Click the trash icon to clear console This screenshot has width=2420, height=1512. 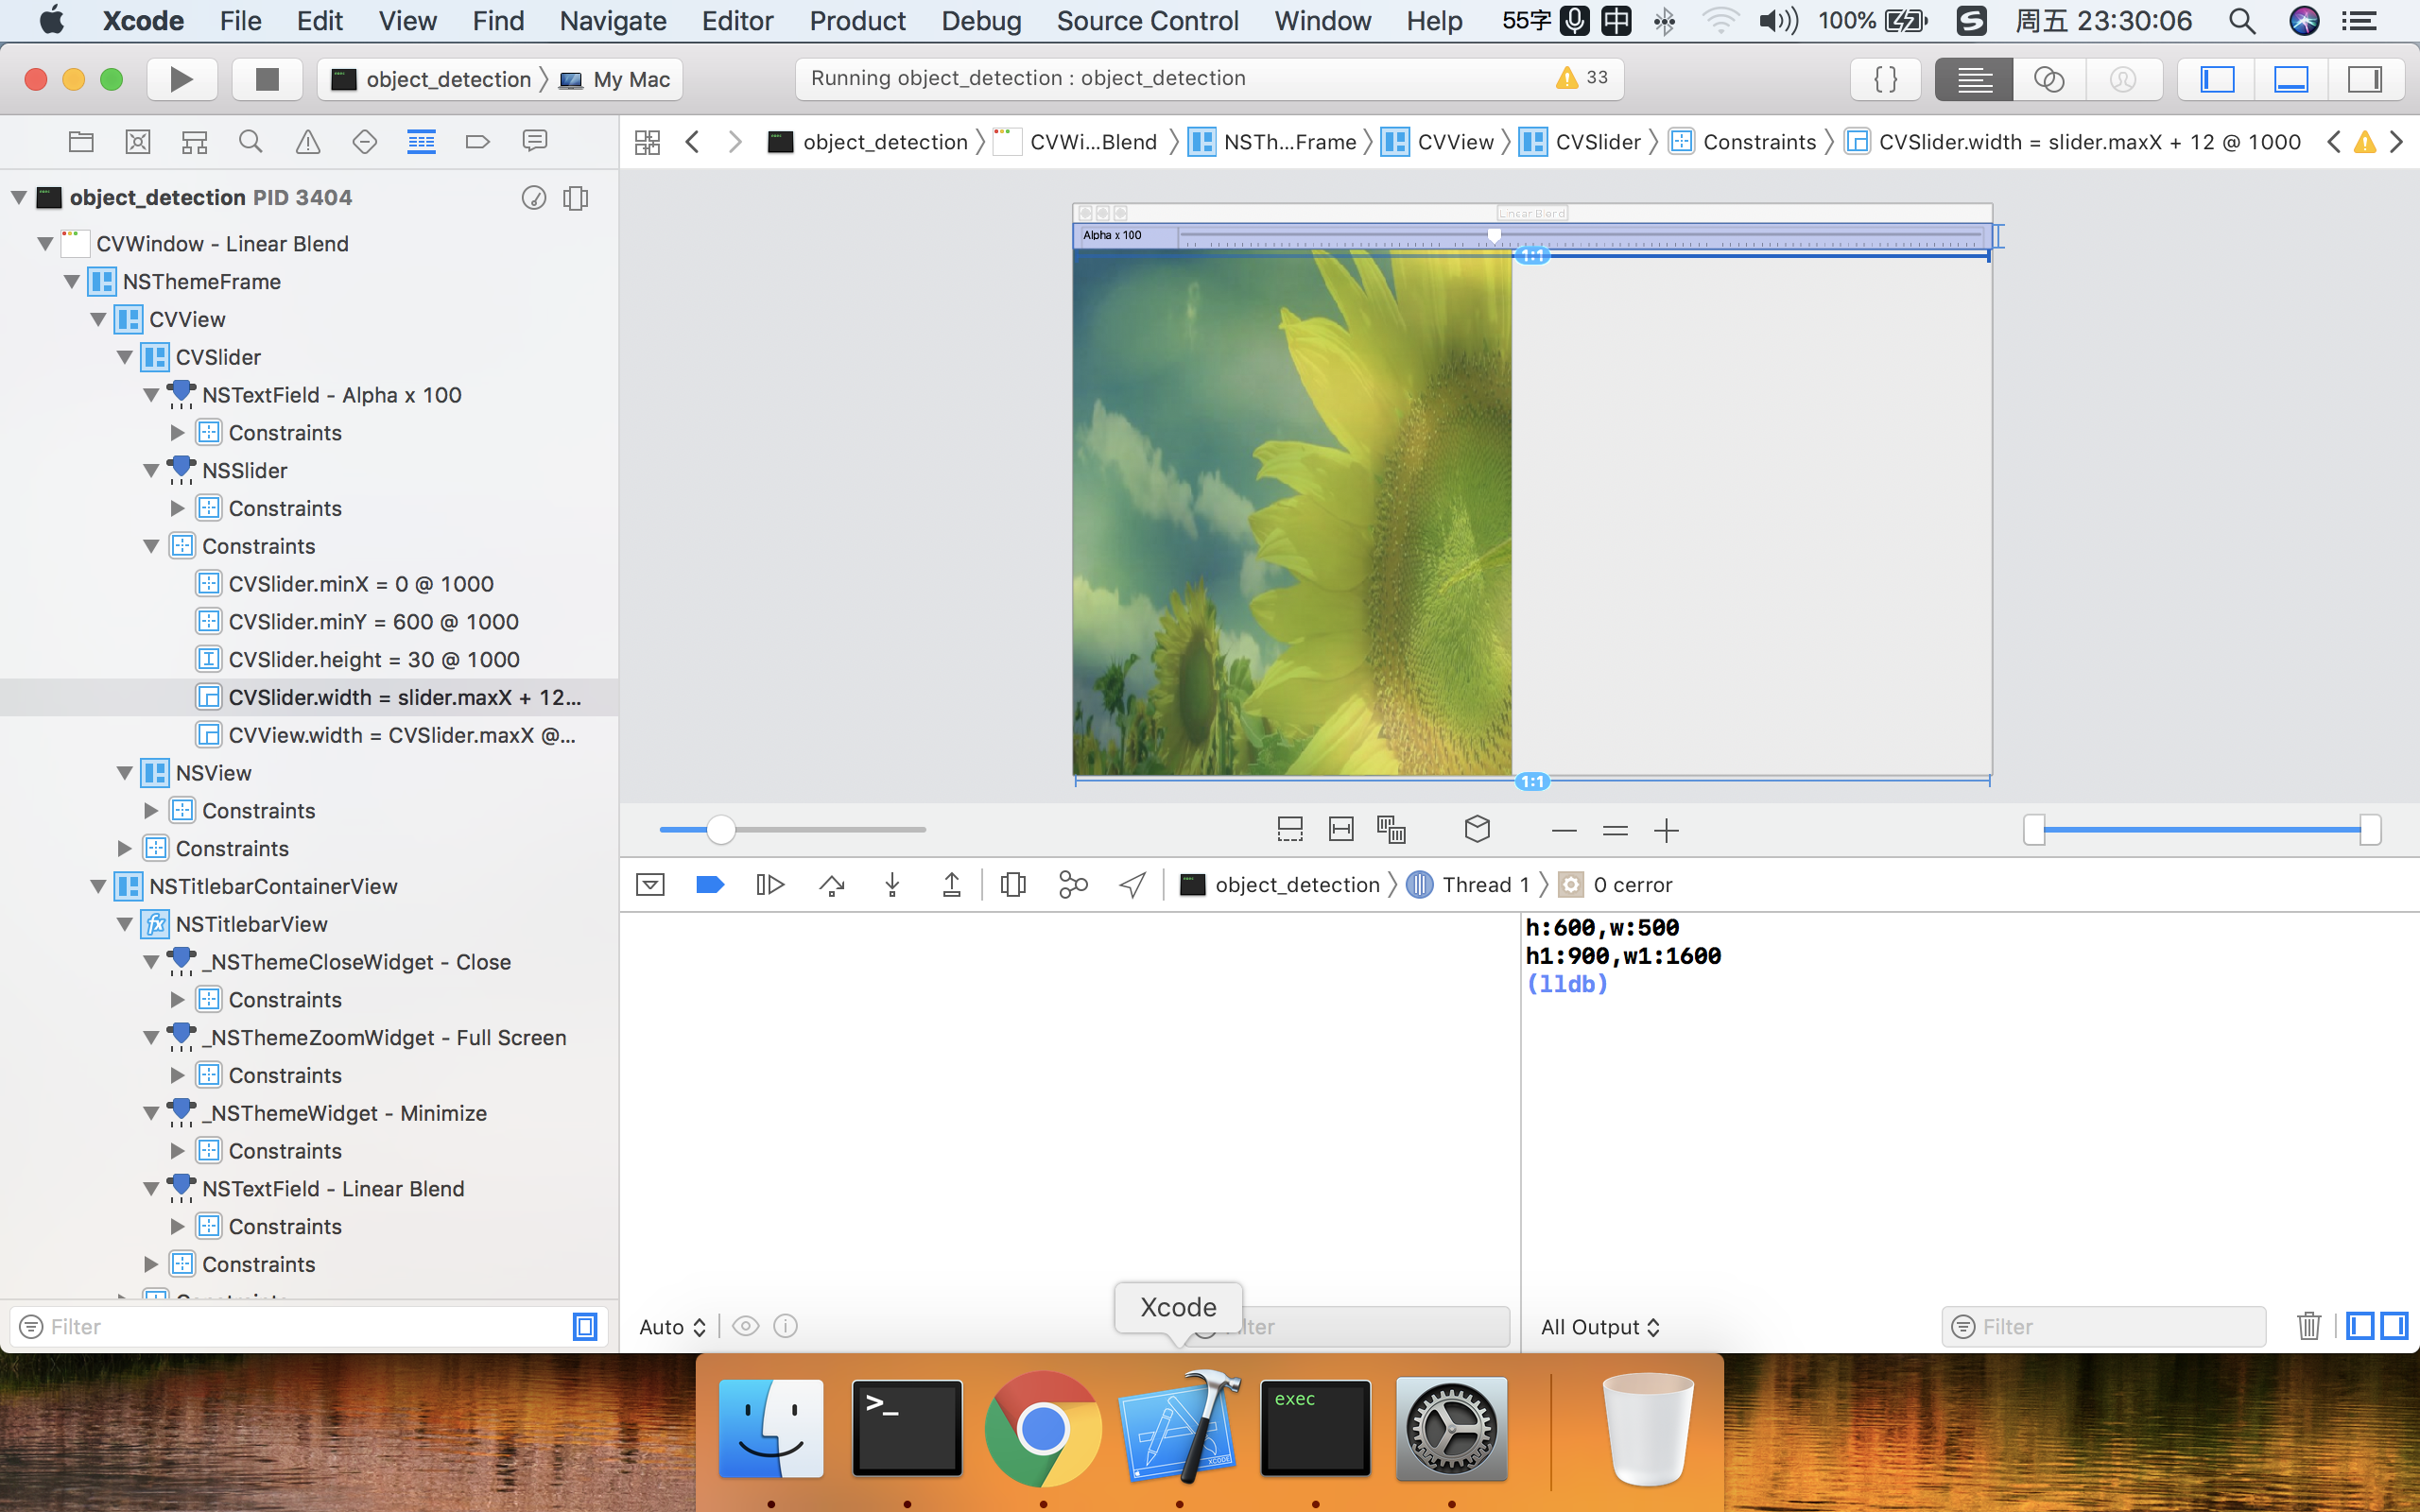[2309, 1326]
